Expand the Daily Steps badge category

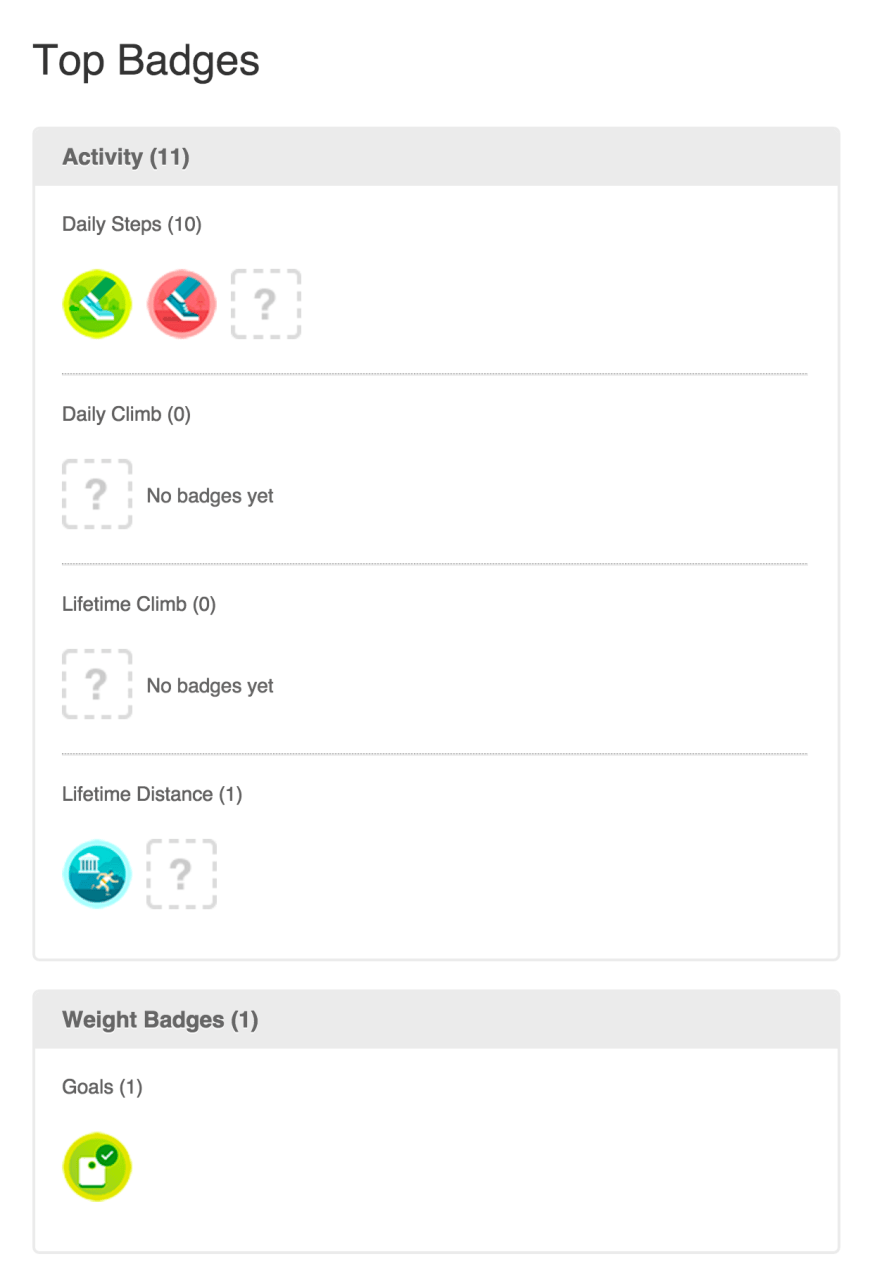131,224
